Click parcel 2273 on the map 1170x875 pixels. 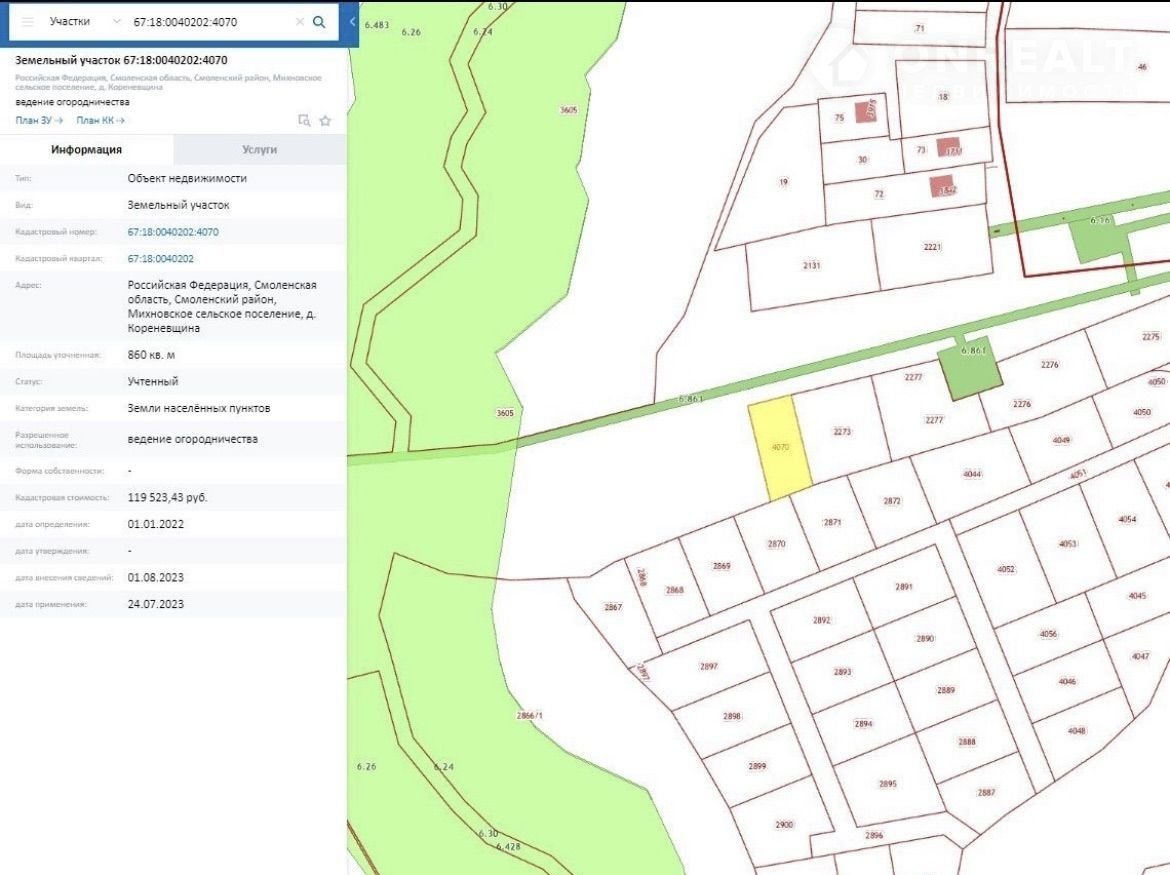[842, 432]
